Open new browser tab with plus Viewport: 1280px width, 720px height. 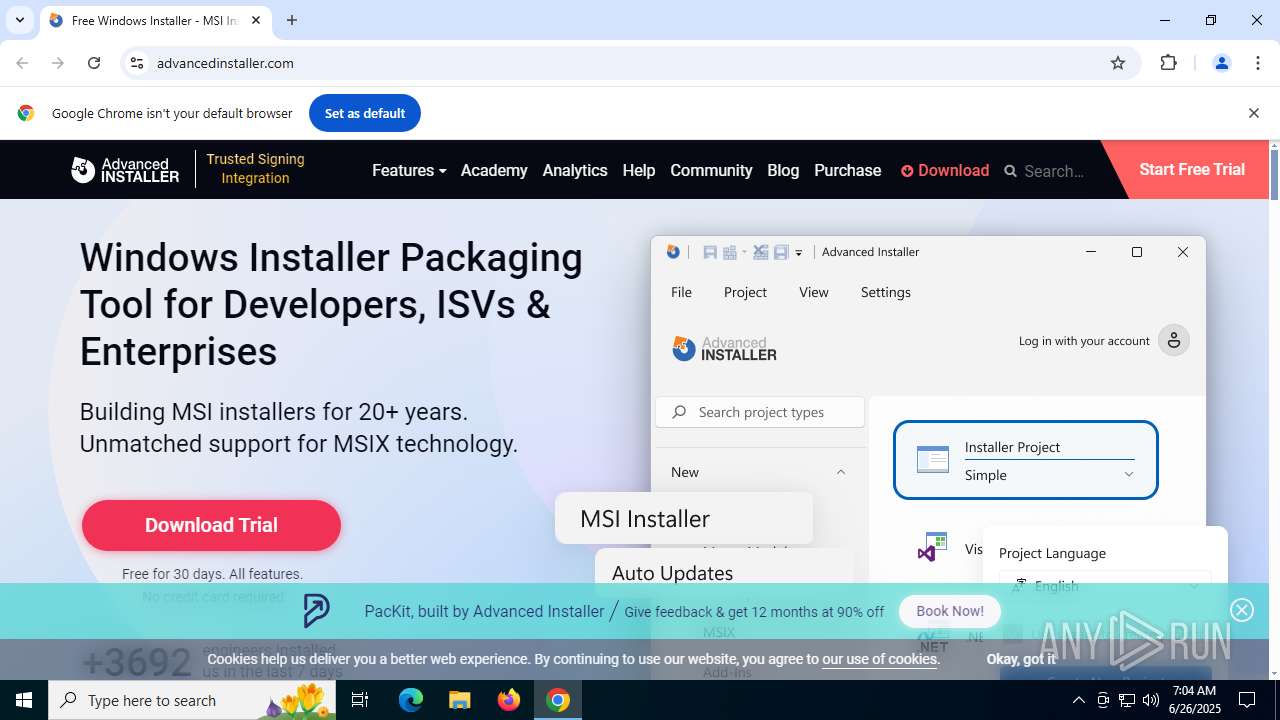[292, 20]
